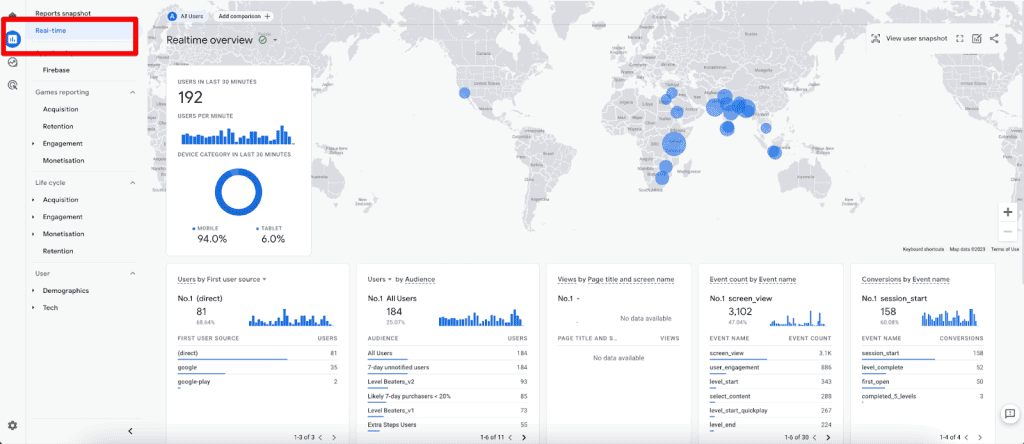Go to next page of First user source
Image resolution: width=1024 pixels, height=444 pixels.
(334, 437)
